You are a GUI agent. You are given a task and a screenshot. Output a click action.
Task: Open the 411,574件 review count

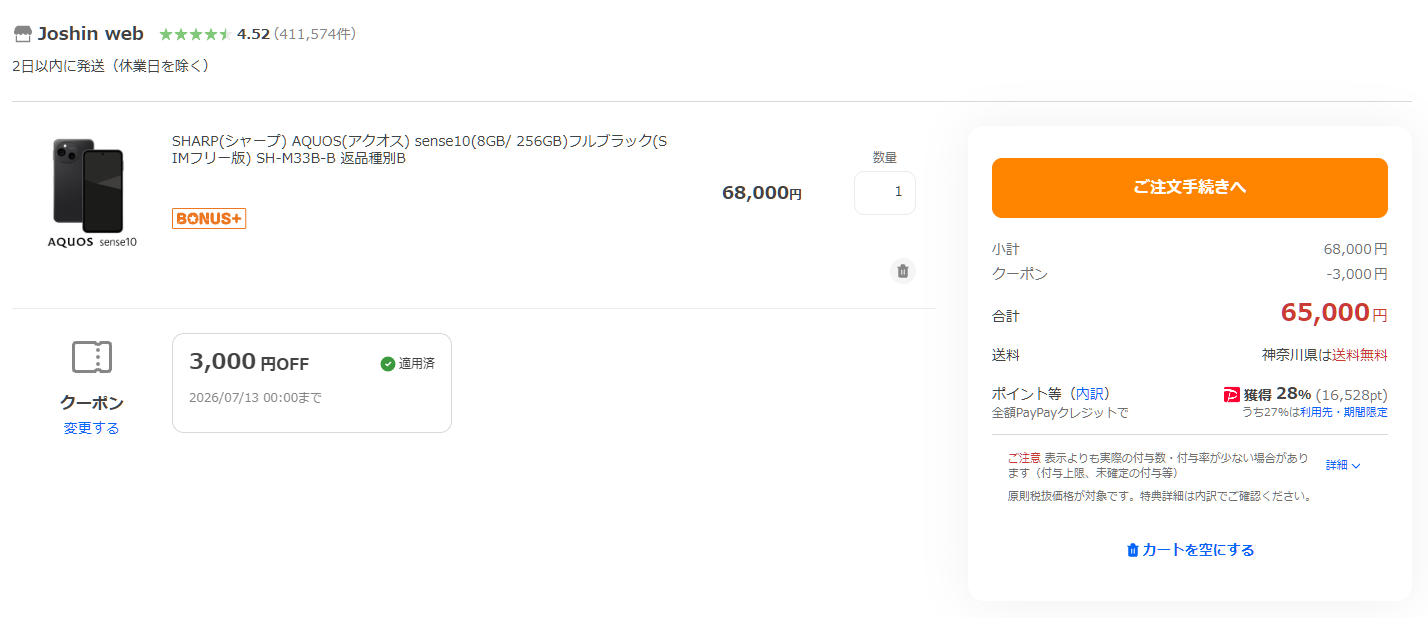[315, 34]
